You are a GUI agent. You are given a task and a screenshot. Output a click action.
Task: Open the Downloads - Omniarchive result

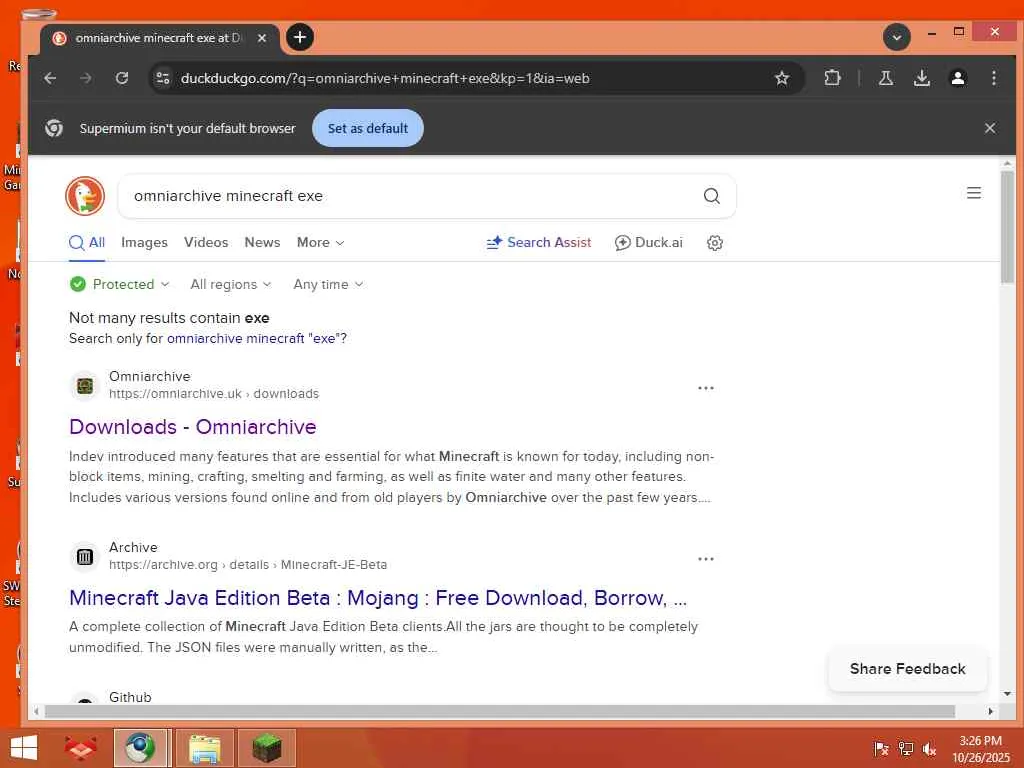coord(193,426)
